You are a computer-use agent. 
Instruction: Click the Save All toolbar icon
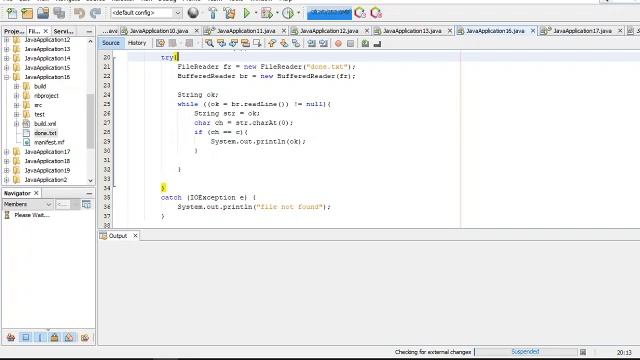(59, 13)
